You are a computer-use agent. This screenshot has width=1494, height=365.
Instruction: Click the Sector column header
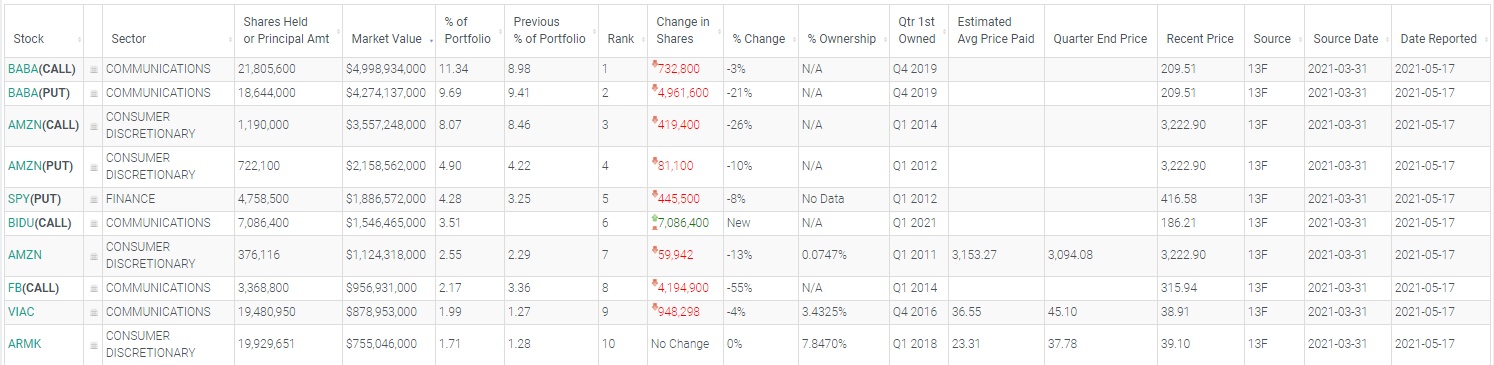coord(129,39)
